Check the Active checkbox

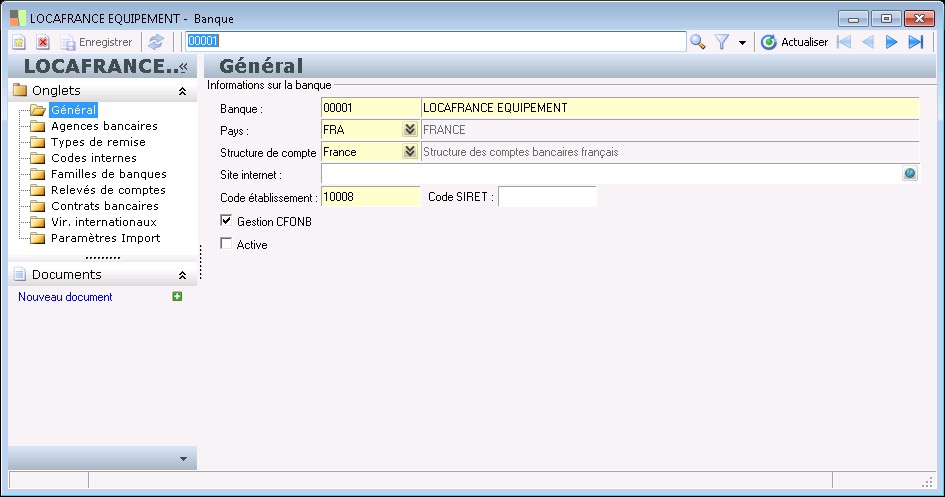pos(226,243)
